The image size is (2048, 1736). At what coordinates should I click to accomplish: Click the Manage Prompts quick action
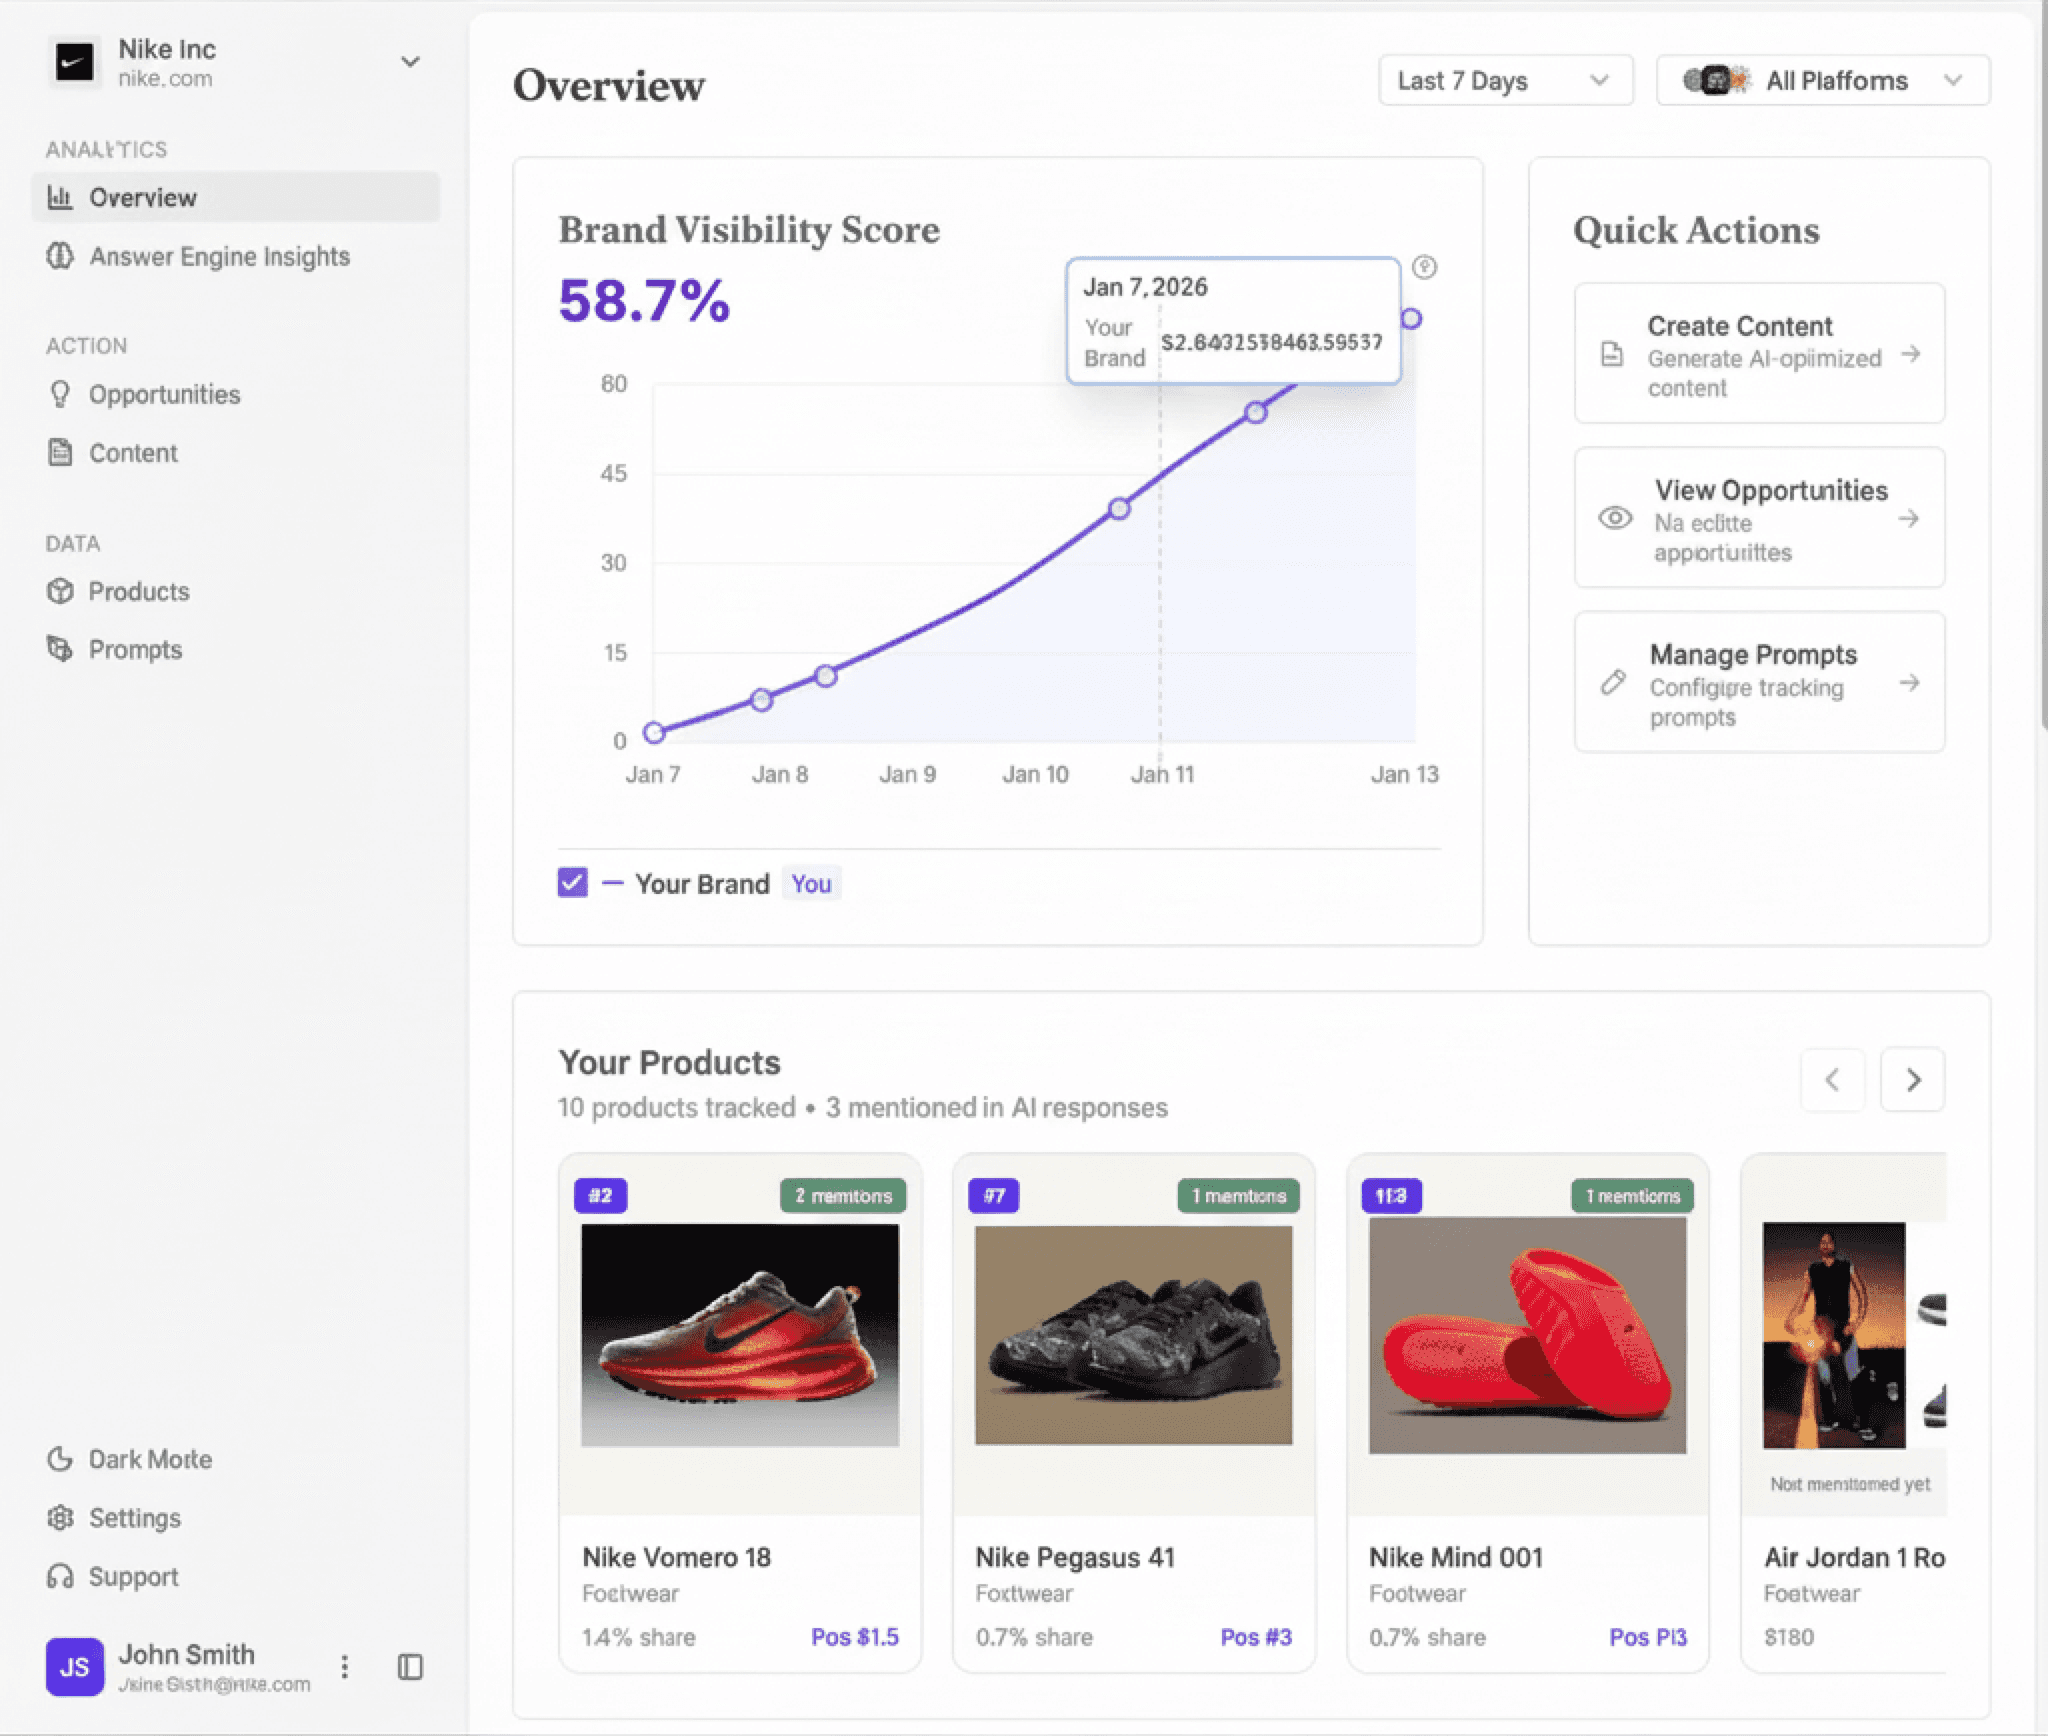point(1758,683)
